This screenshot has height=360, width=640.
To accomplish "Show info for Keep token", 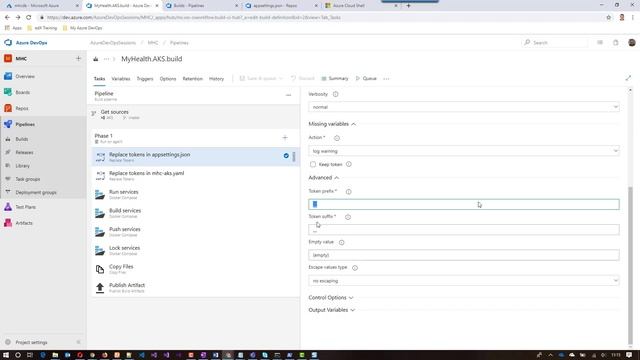I will 349,164.
